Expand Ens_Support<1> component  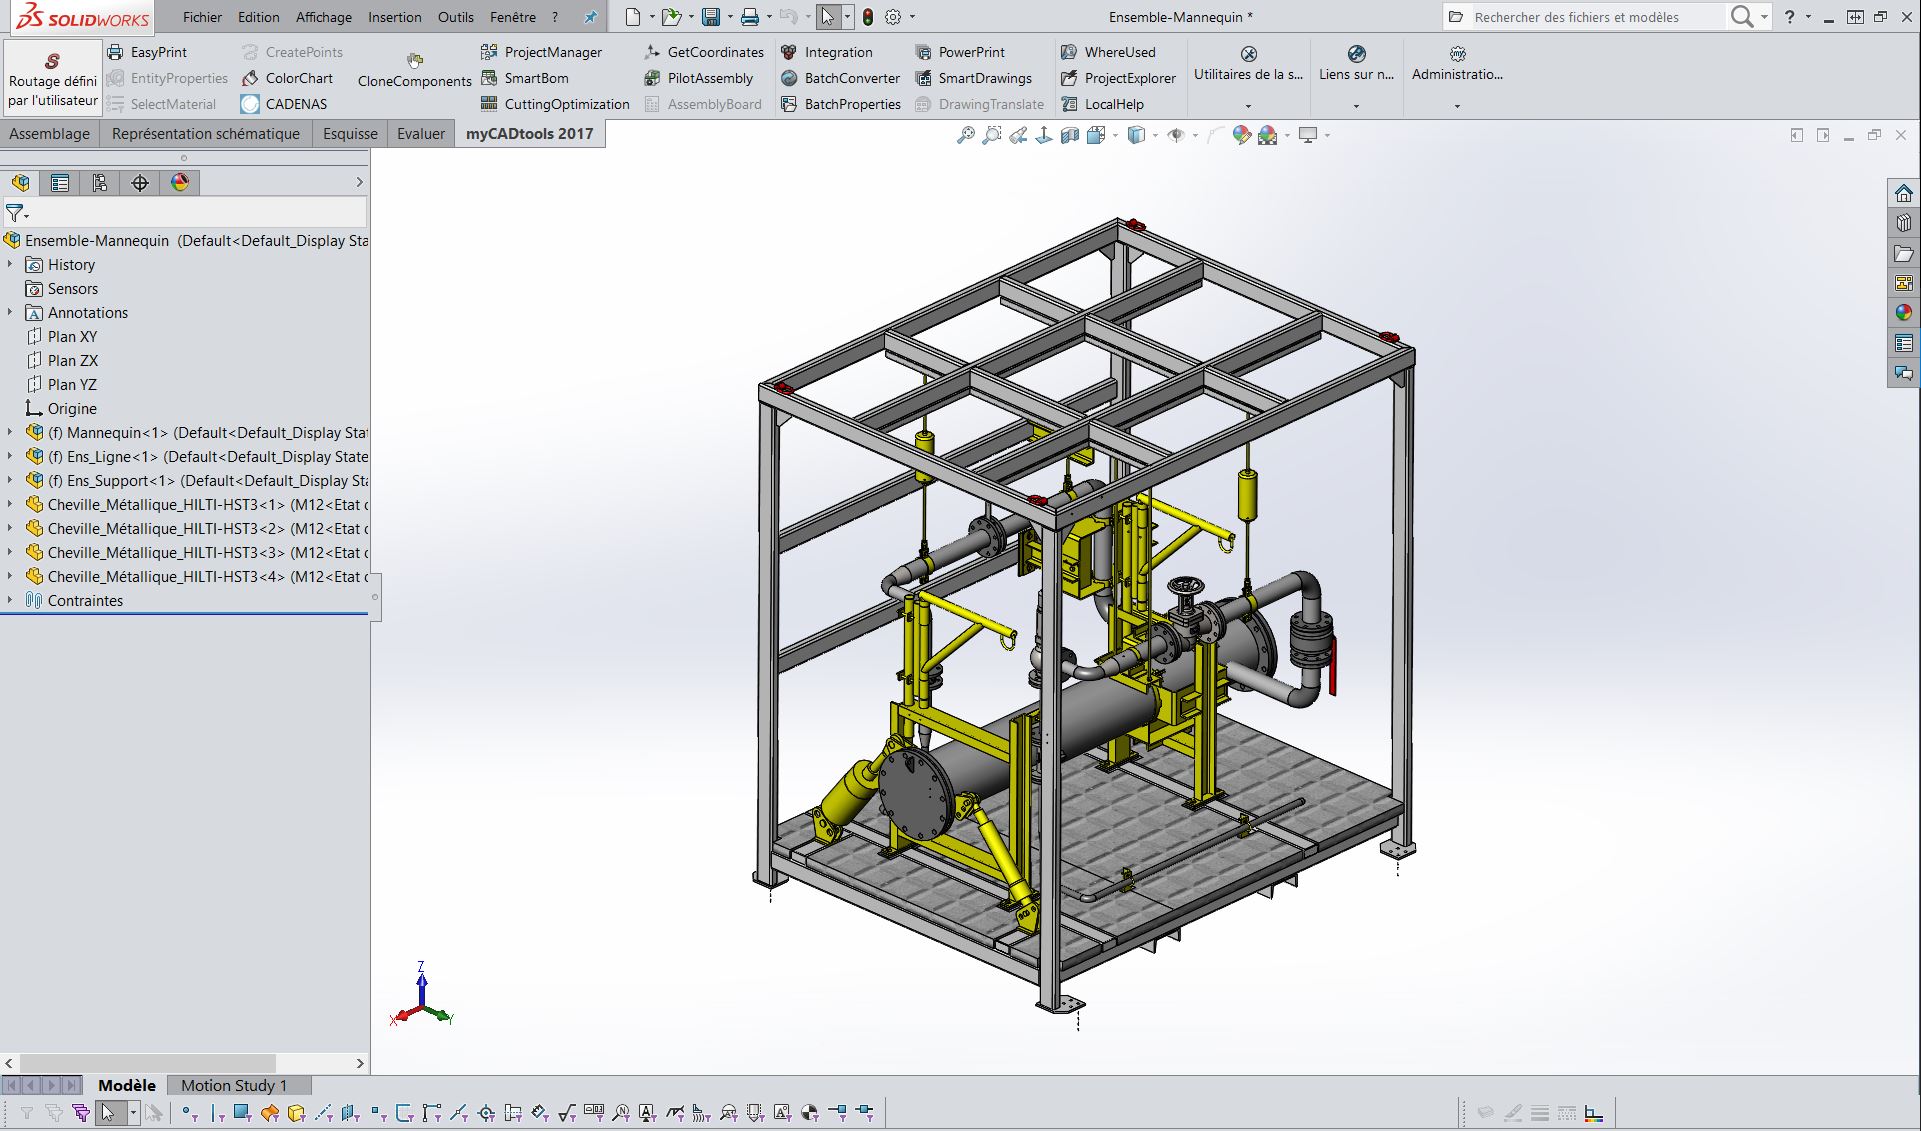point(10,481)
